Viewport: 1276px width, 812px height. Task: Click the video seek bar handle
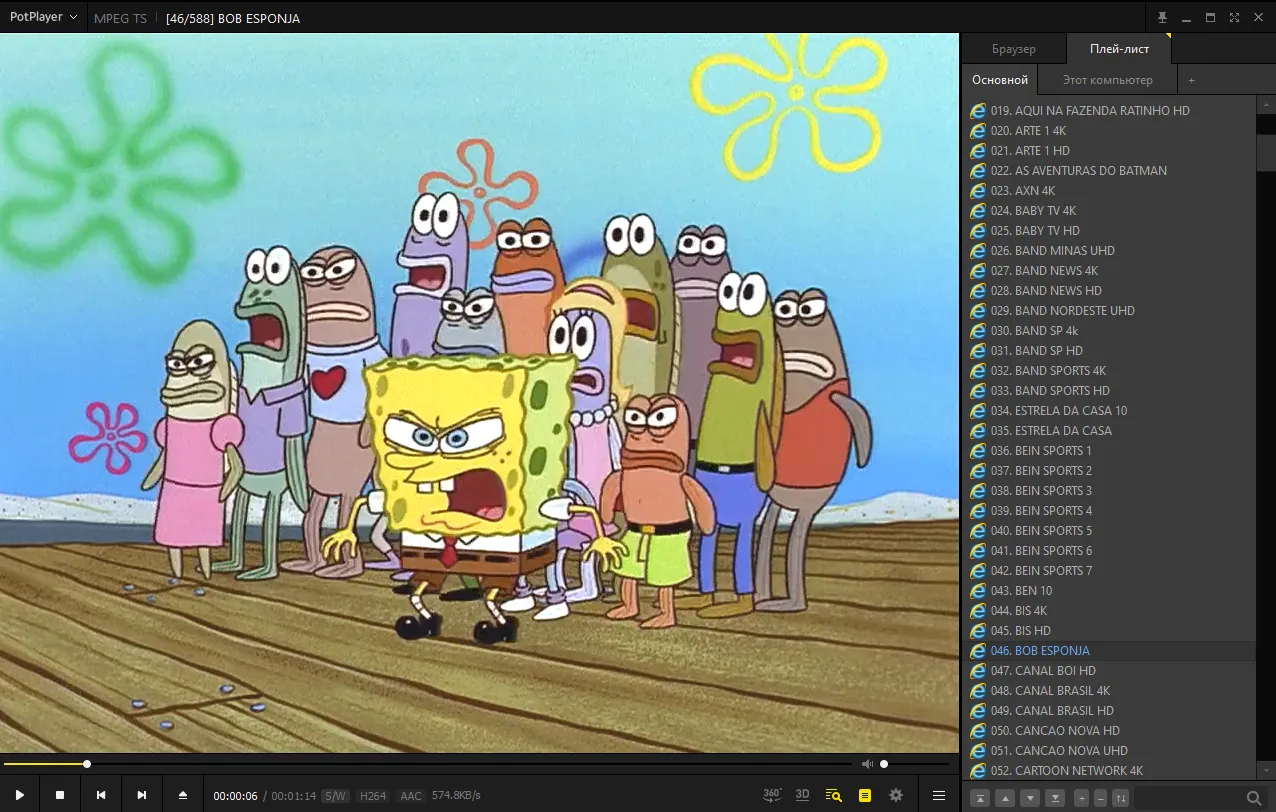[87, 764]
